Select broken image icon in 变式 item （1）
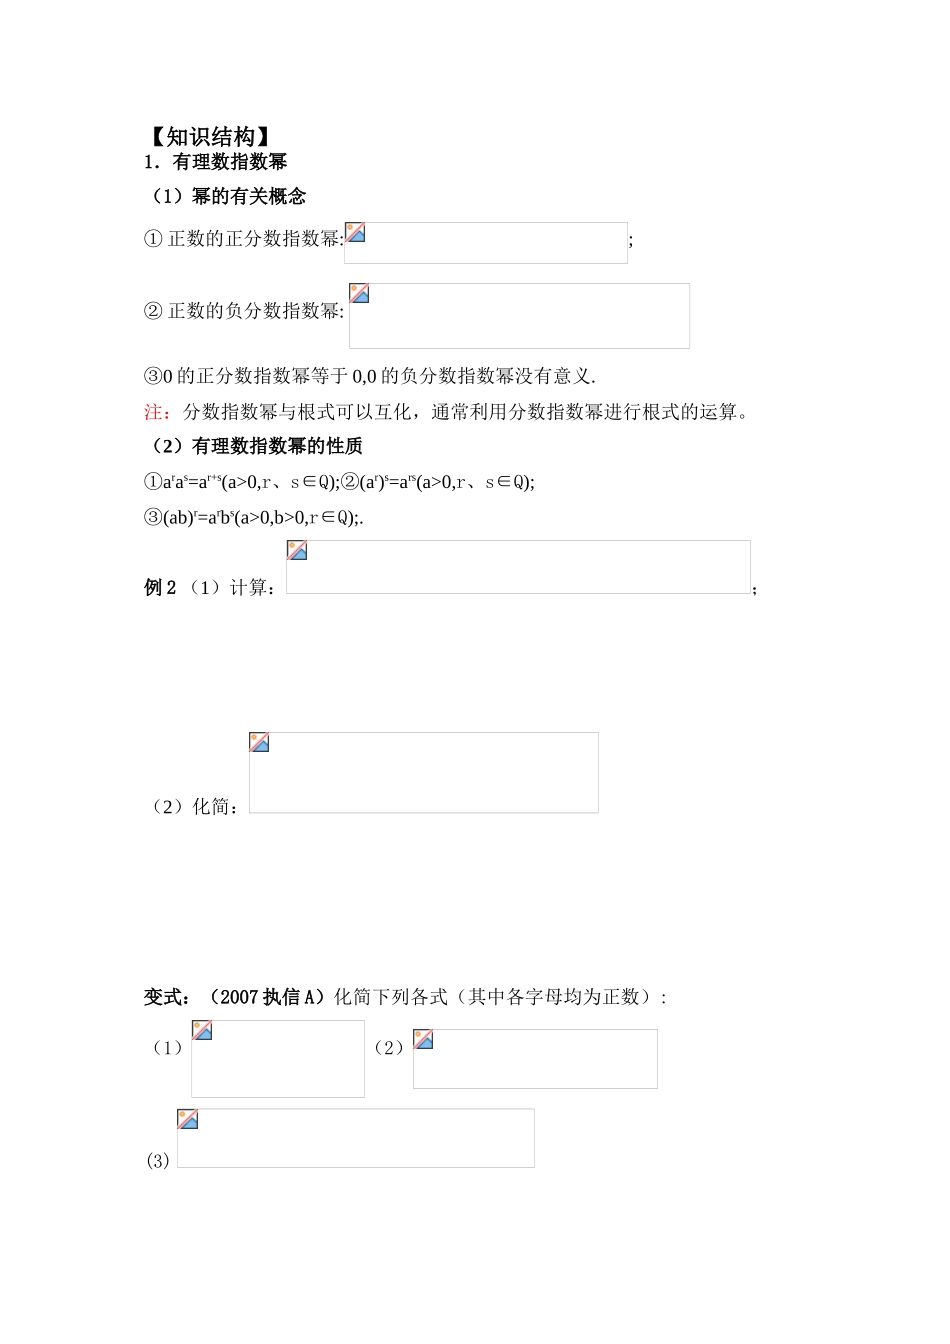Image resolution: width=950 pixels, height=1344 pixels. click(x=202, y=1031)
